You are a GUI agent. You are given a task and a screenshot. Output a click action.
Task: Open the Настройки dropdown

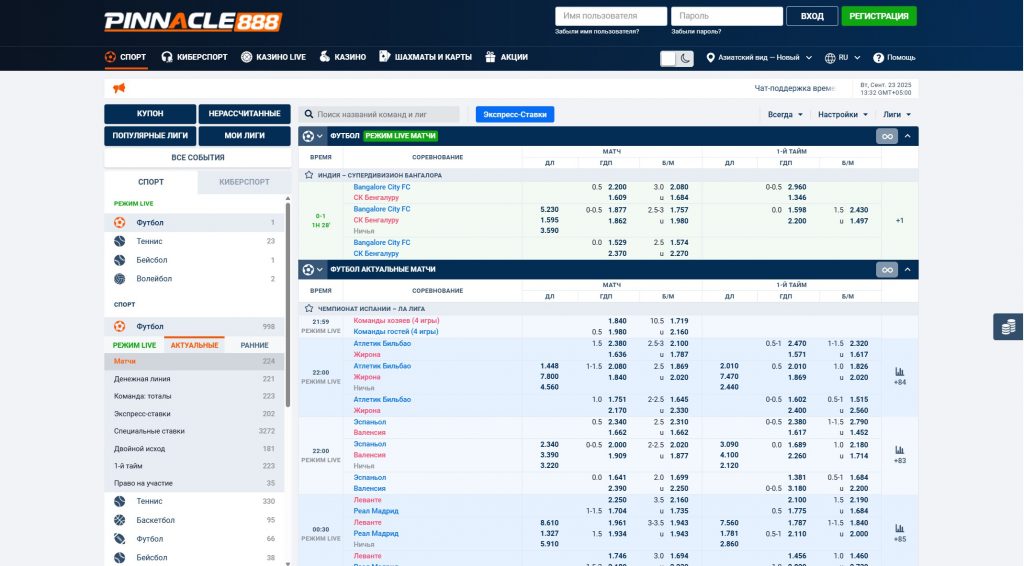pyautogui.click(x=842, y=115)
